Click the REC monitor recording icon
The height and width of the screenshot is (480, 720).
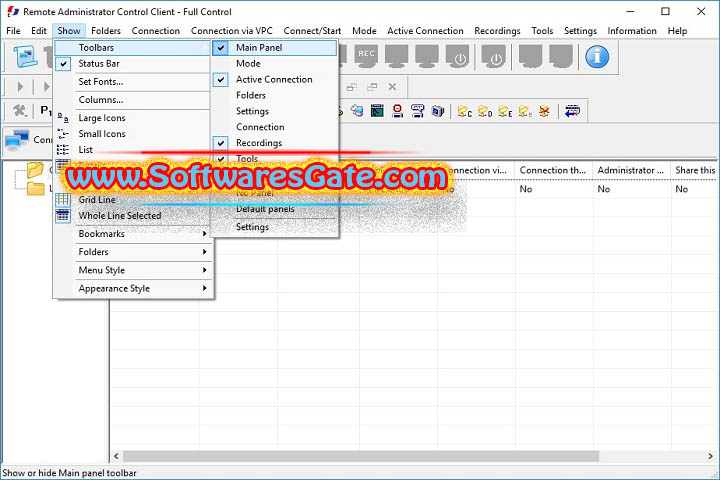366,56
